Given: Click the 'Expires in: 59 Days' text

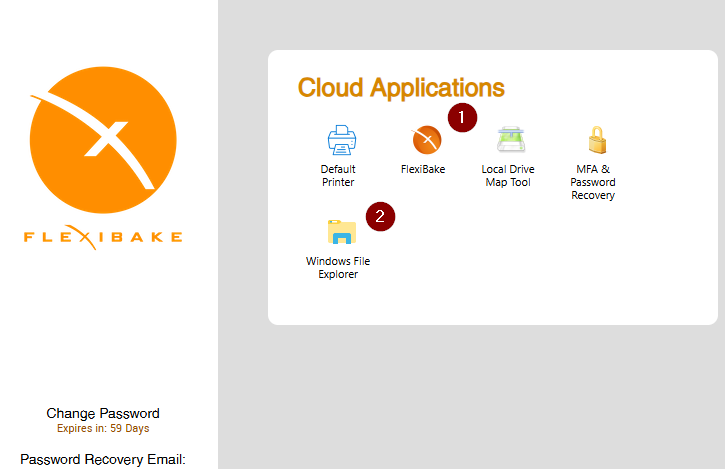Looking at the screenshot, I should point(103,428).
